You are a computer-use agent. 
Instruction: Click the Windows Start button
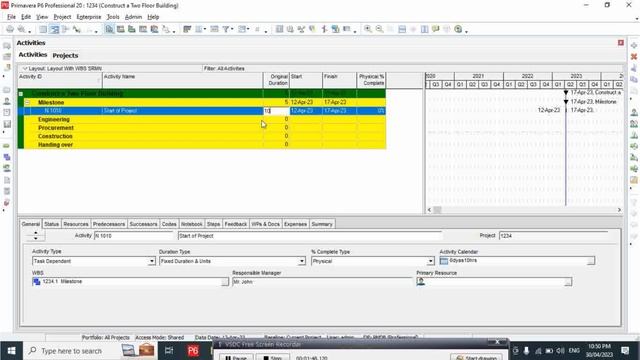(11, 351)
